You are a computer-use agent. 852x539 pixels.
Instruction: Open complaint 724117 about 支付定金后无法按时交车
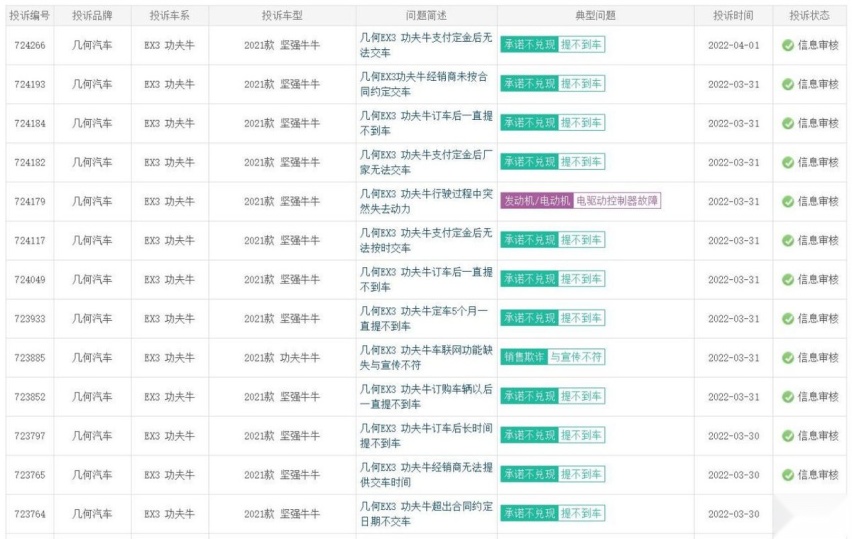(426, 241)
